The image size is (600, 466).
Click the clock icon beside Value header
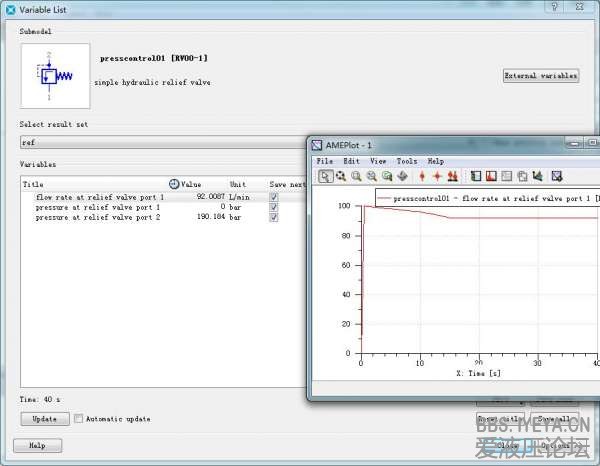174,184
